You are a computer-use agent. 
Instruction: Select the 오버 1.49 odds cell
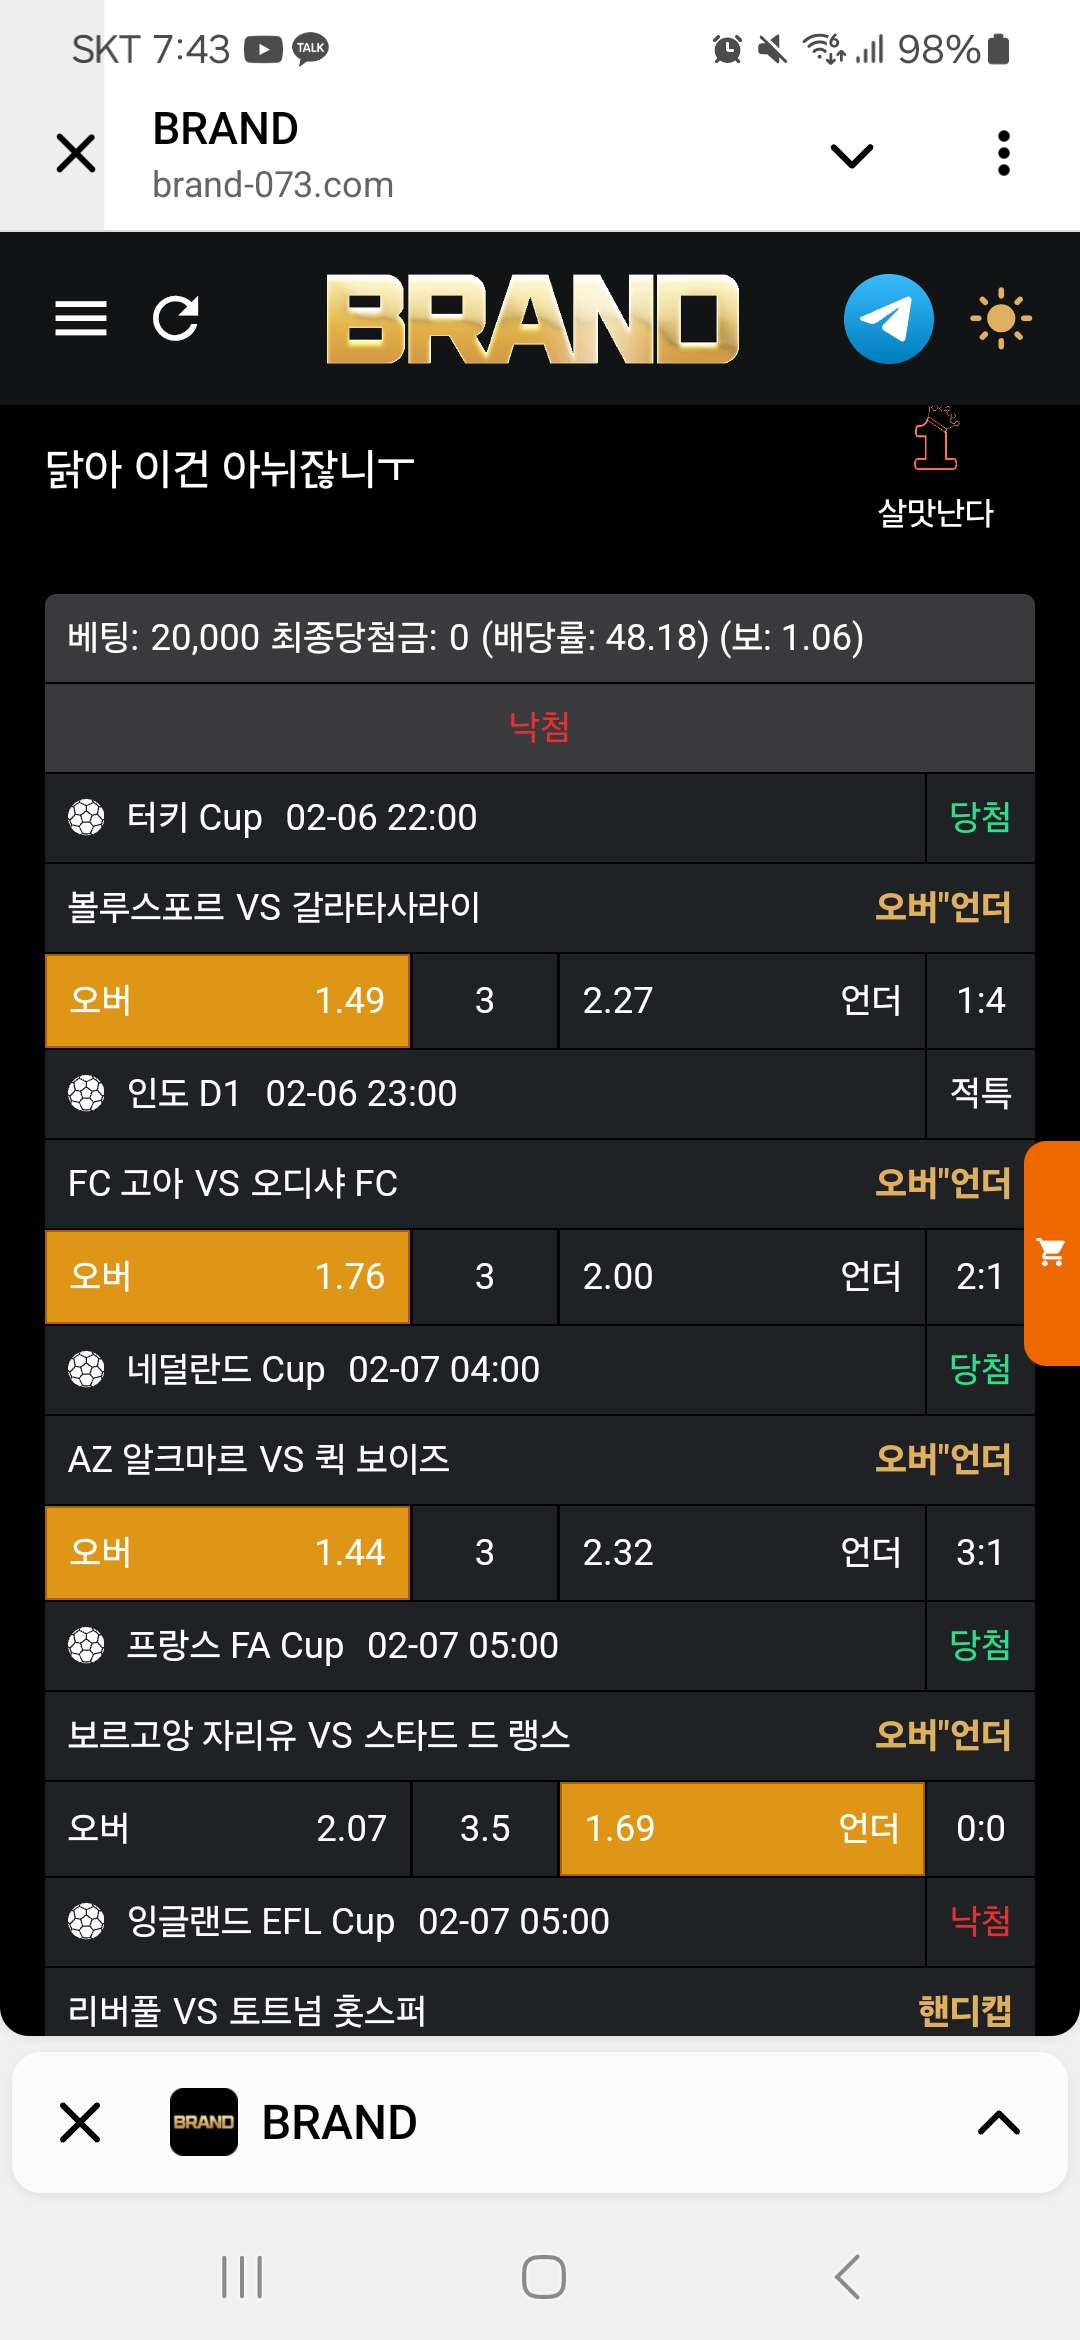(228, 1000)
